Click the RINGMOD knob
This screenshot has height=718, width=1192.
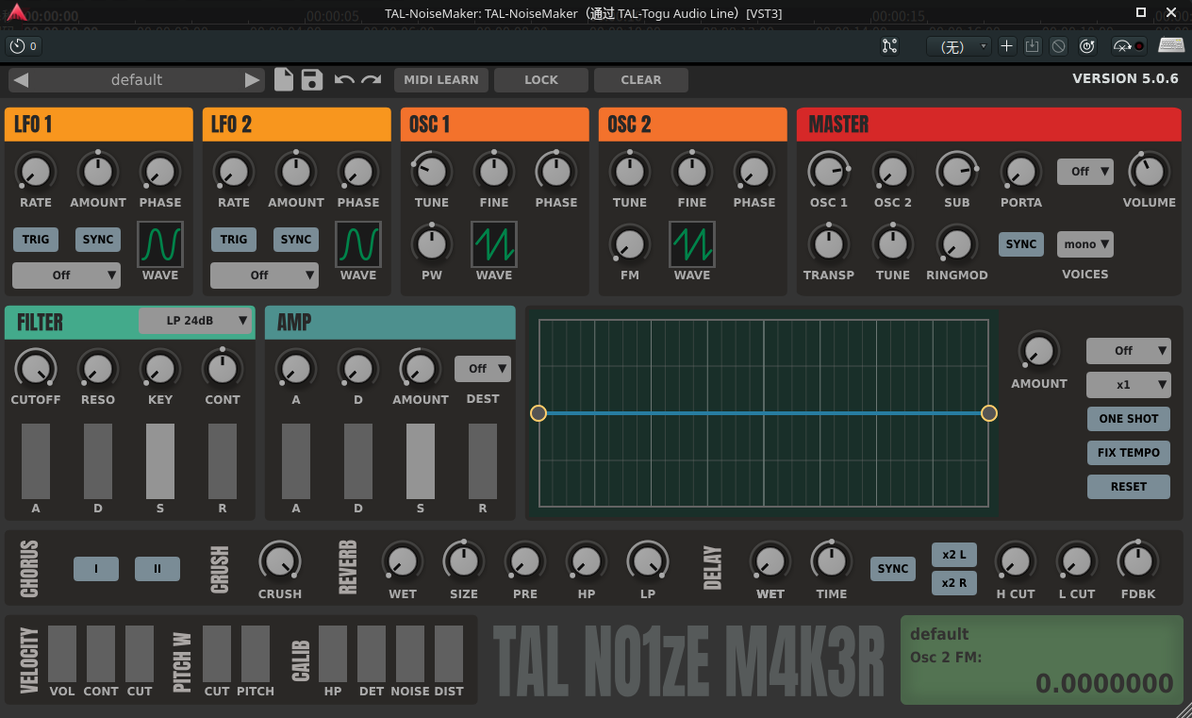[x=956, y=244]
